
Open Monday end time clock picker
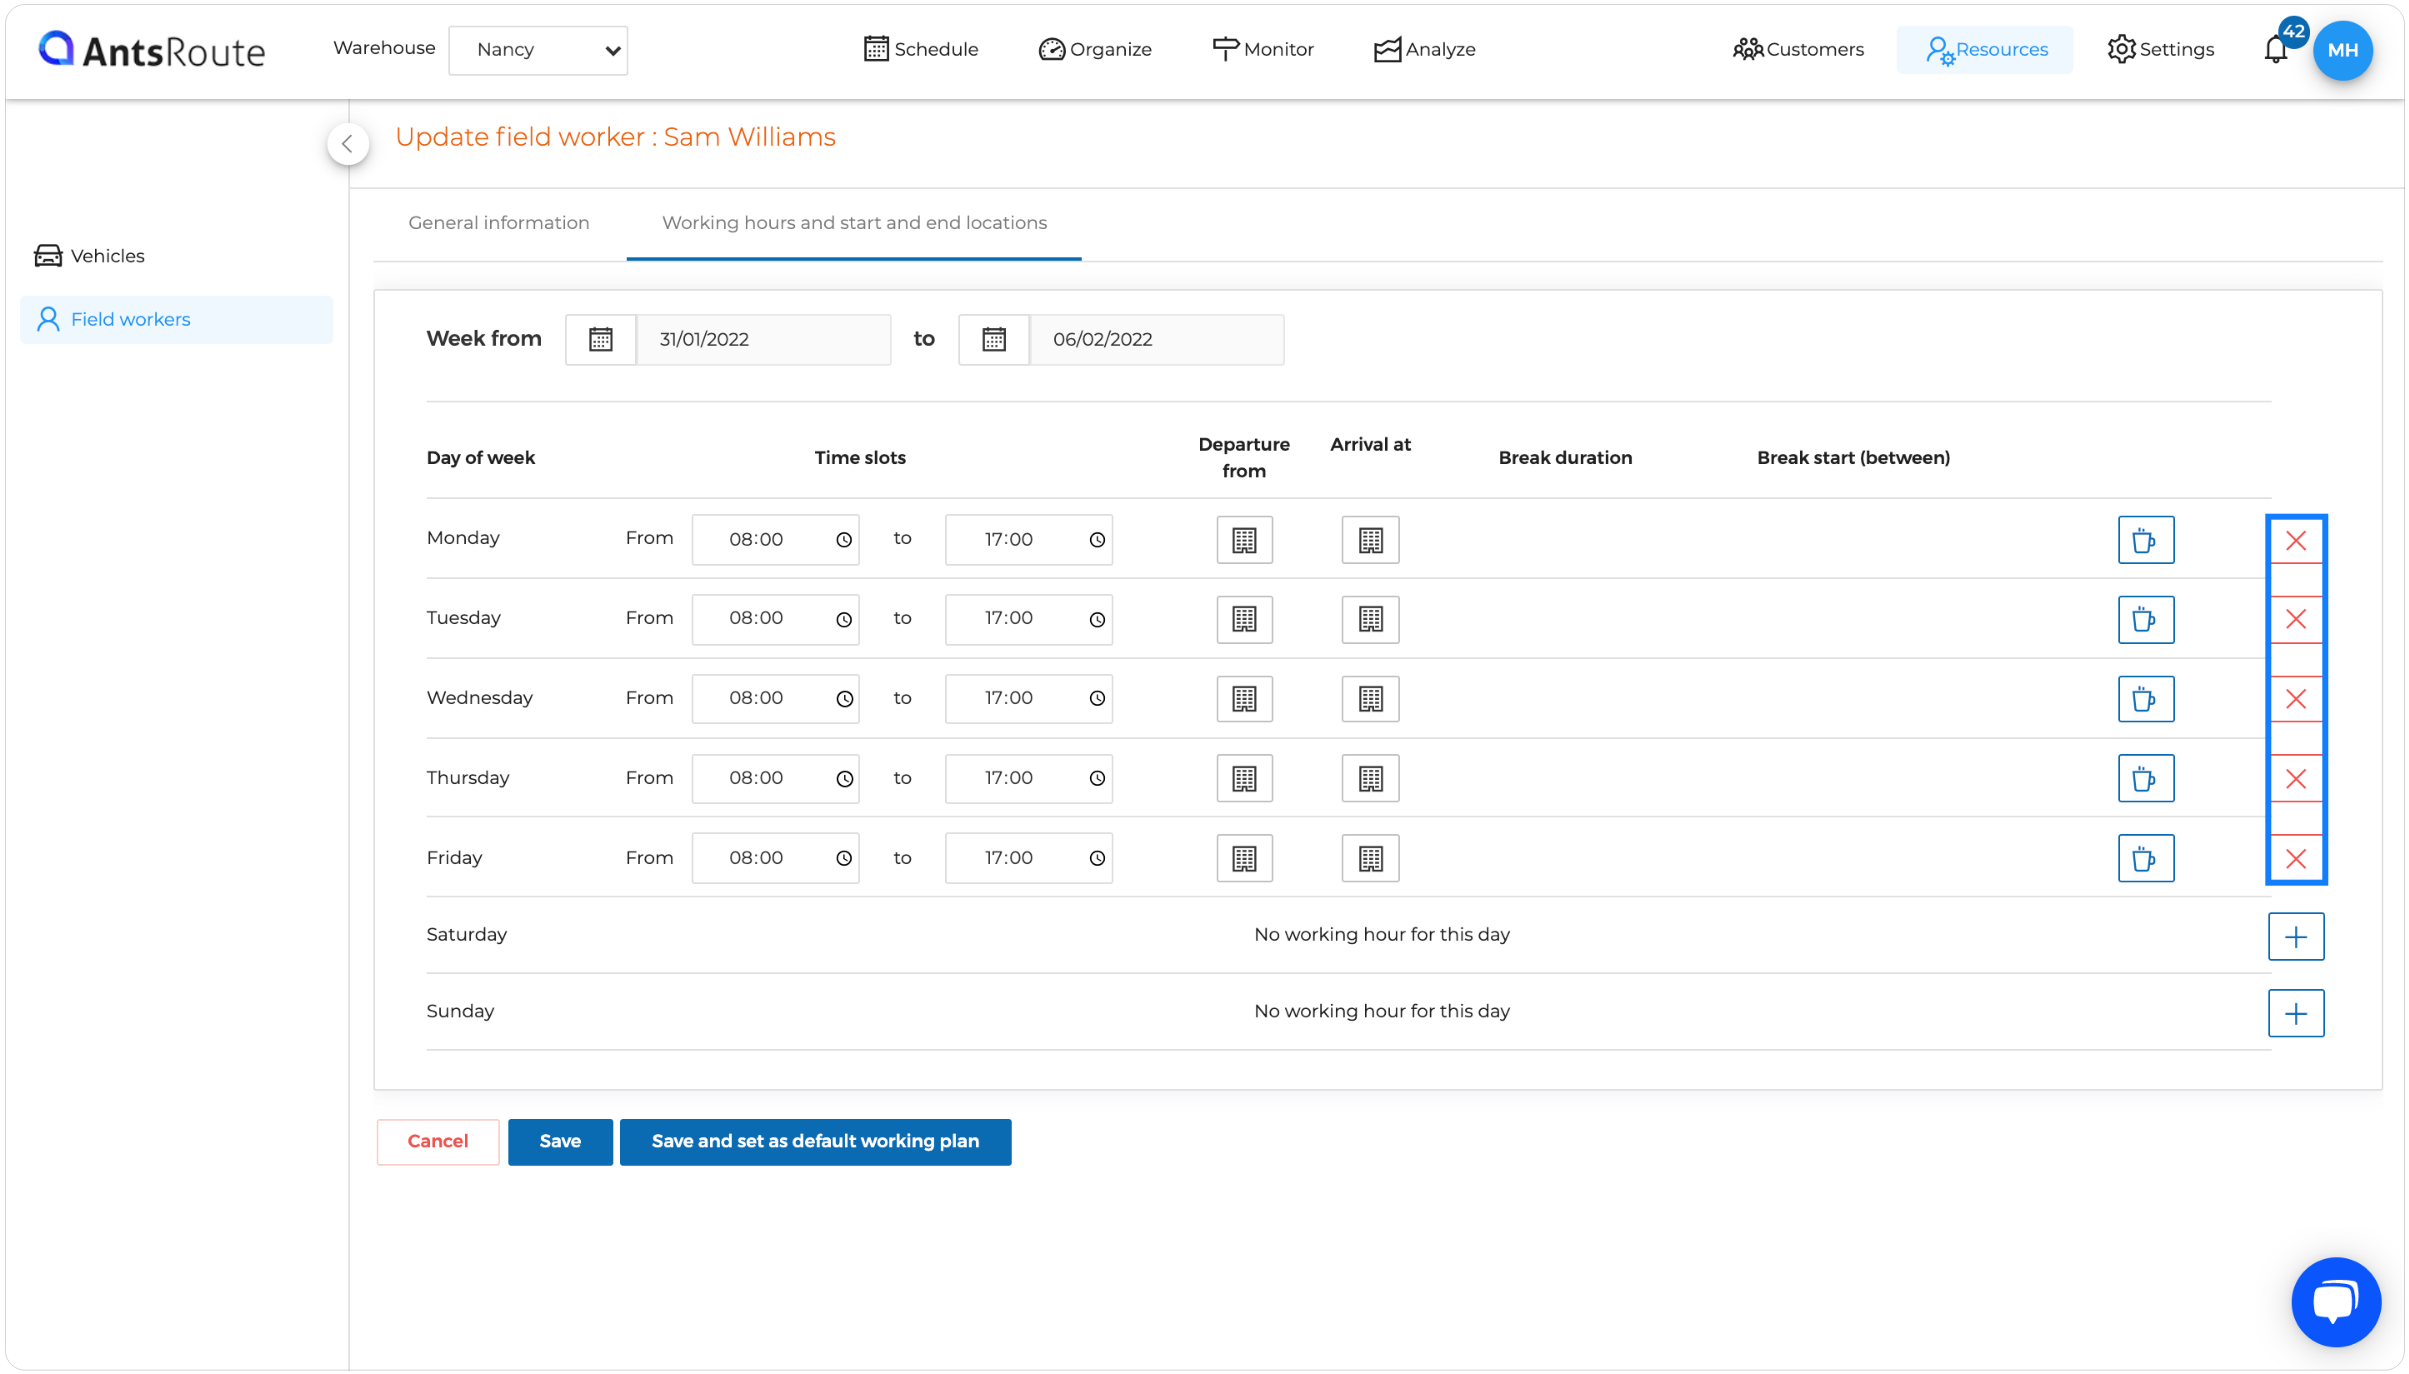(x=1097, y=540)
